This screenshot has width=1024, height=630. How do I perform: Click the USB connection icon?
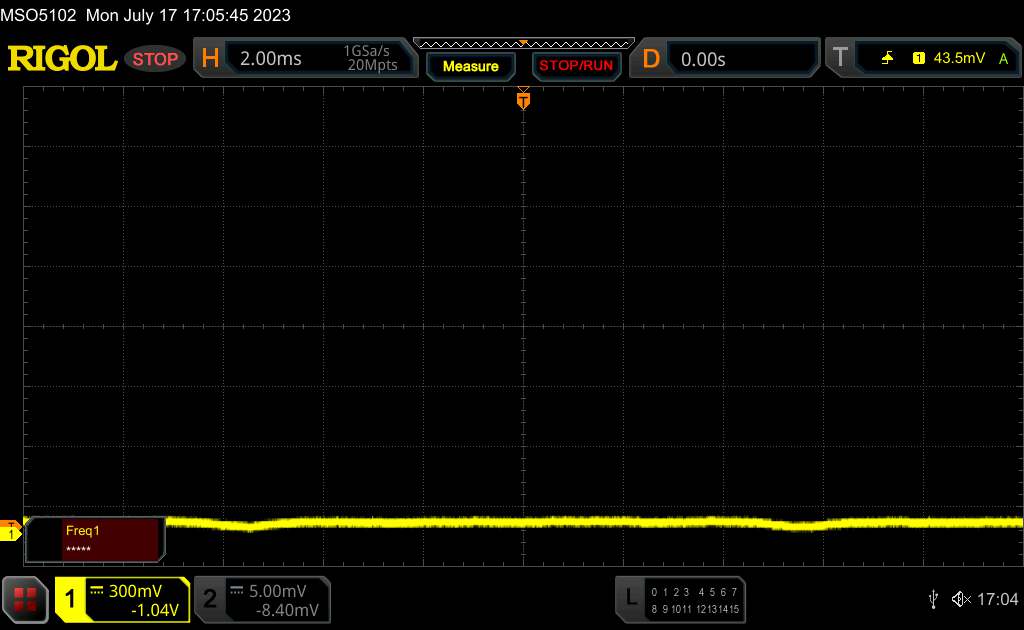pos(933,599)
